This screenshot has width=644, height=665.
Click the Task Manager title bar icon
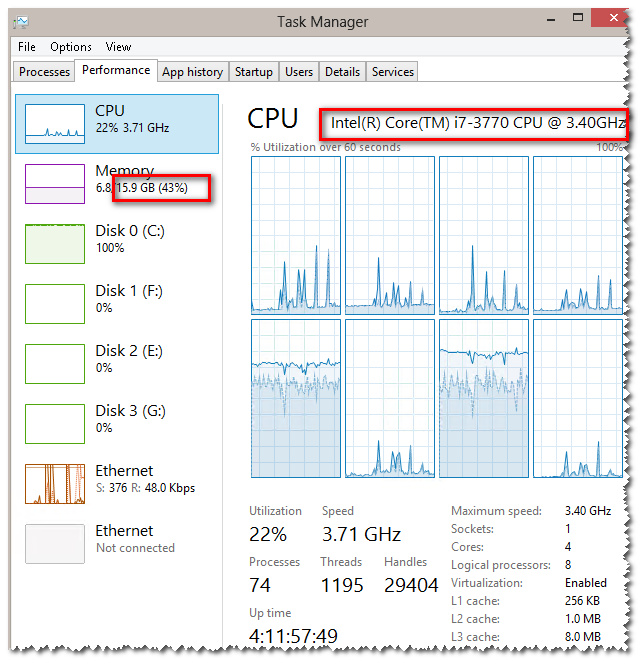point(21,22)
